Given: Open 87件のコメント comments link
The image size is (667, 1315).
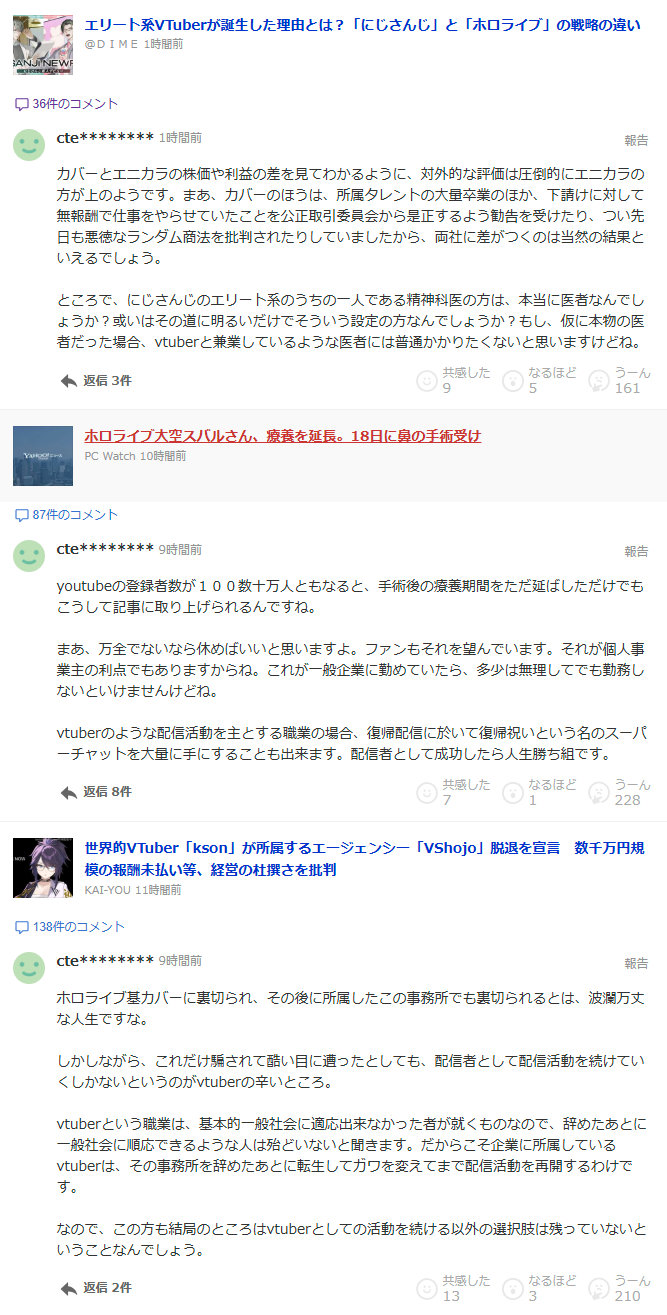Looking at the screenshot, I should coord(66,515).
